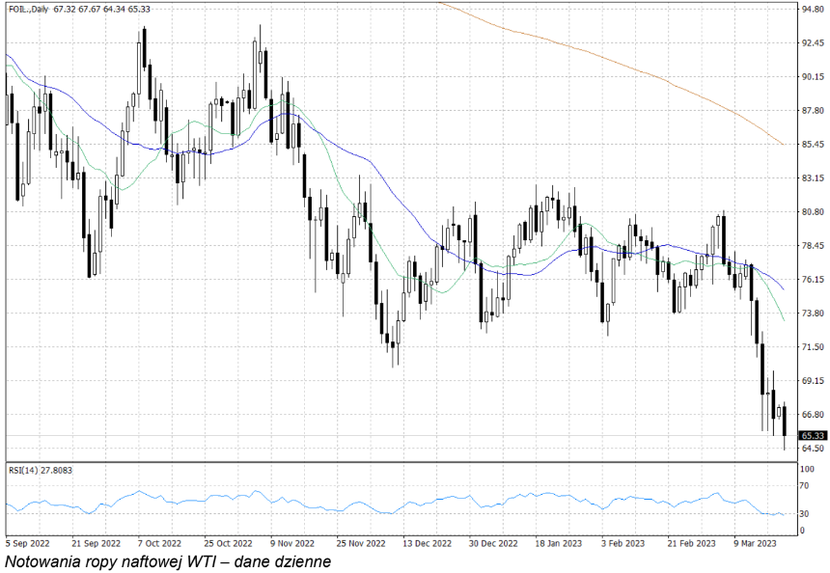Click the FOIL.,Daily chart title text
This screenshot has width=830, height=573.
coord(28,9)
